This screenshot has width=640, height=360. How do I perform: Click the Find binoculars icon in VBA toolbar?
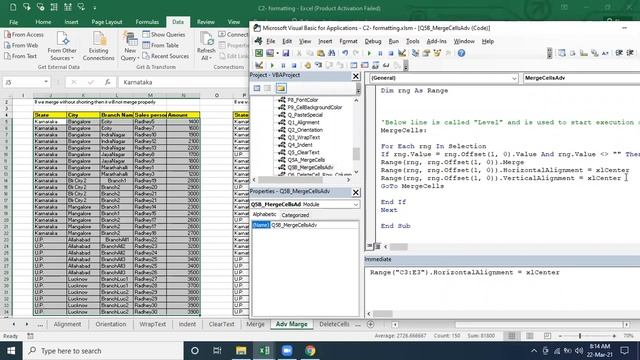coord(331,53)
